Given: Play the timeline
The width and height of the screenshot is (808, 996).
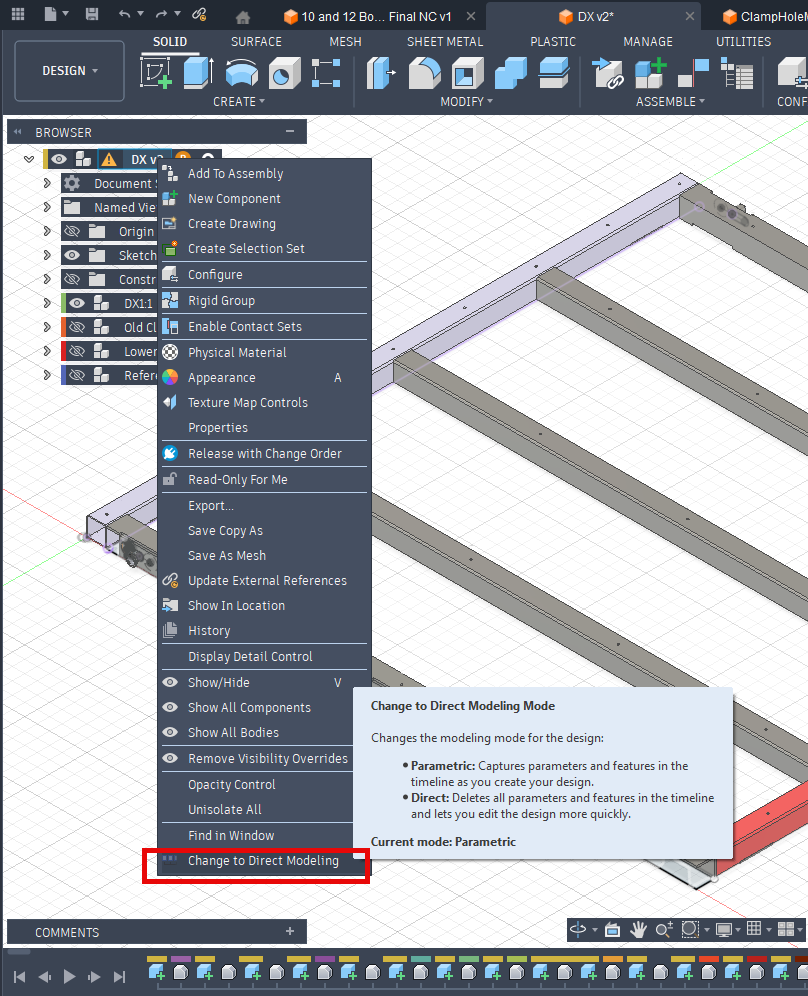Looking at the screenshot, I should pyautogui.click(x=69, y=976).
